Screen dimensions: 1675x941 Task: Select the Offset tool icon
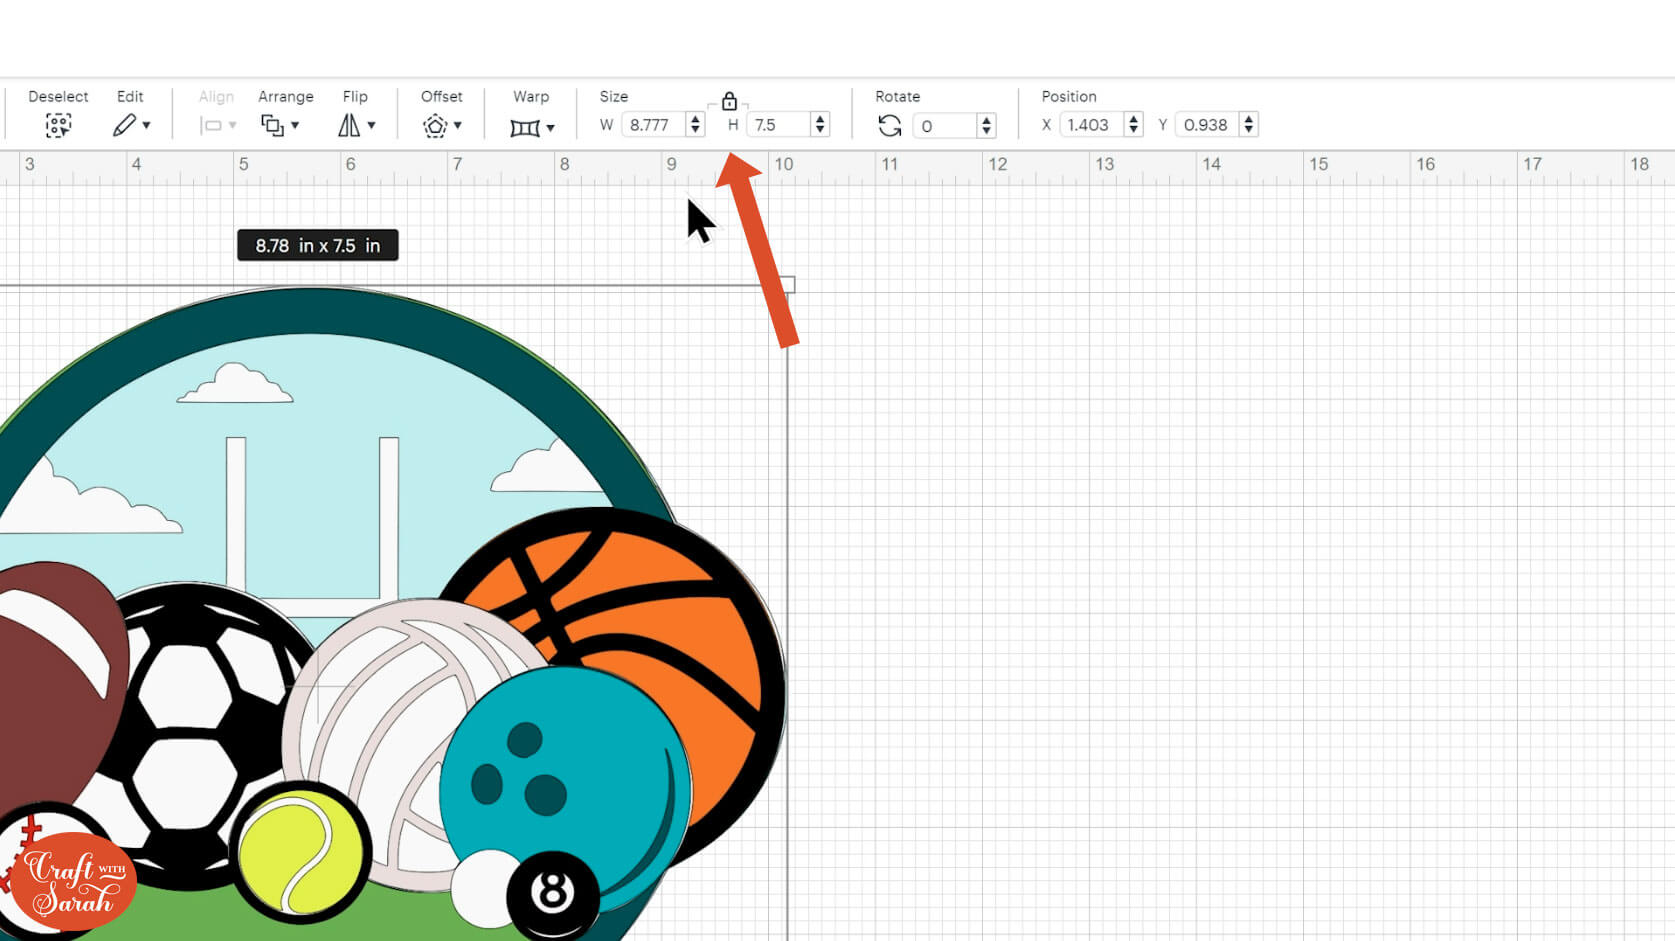[x=435, y=126]
